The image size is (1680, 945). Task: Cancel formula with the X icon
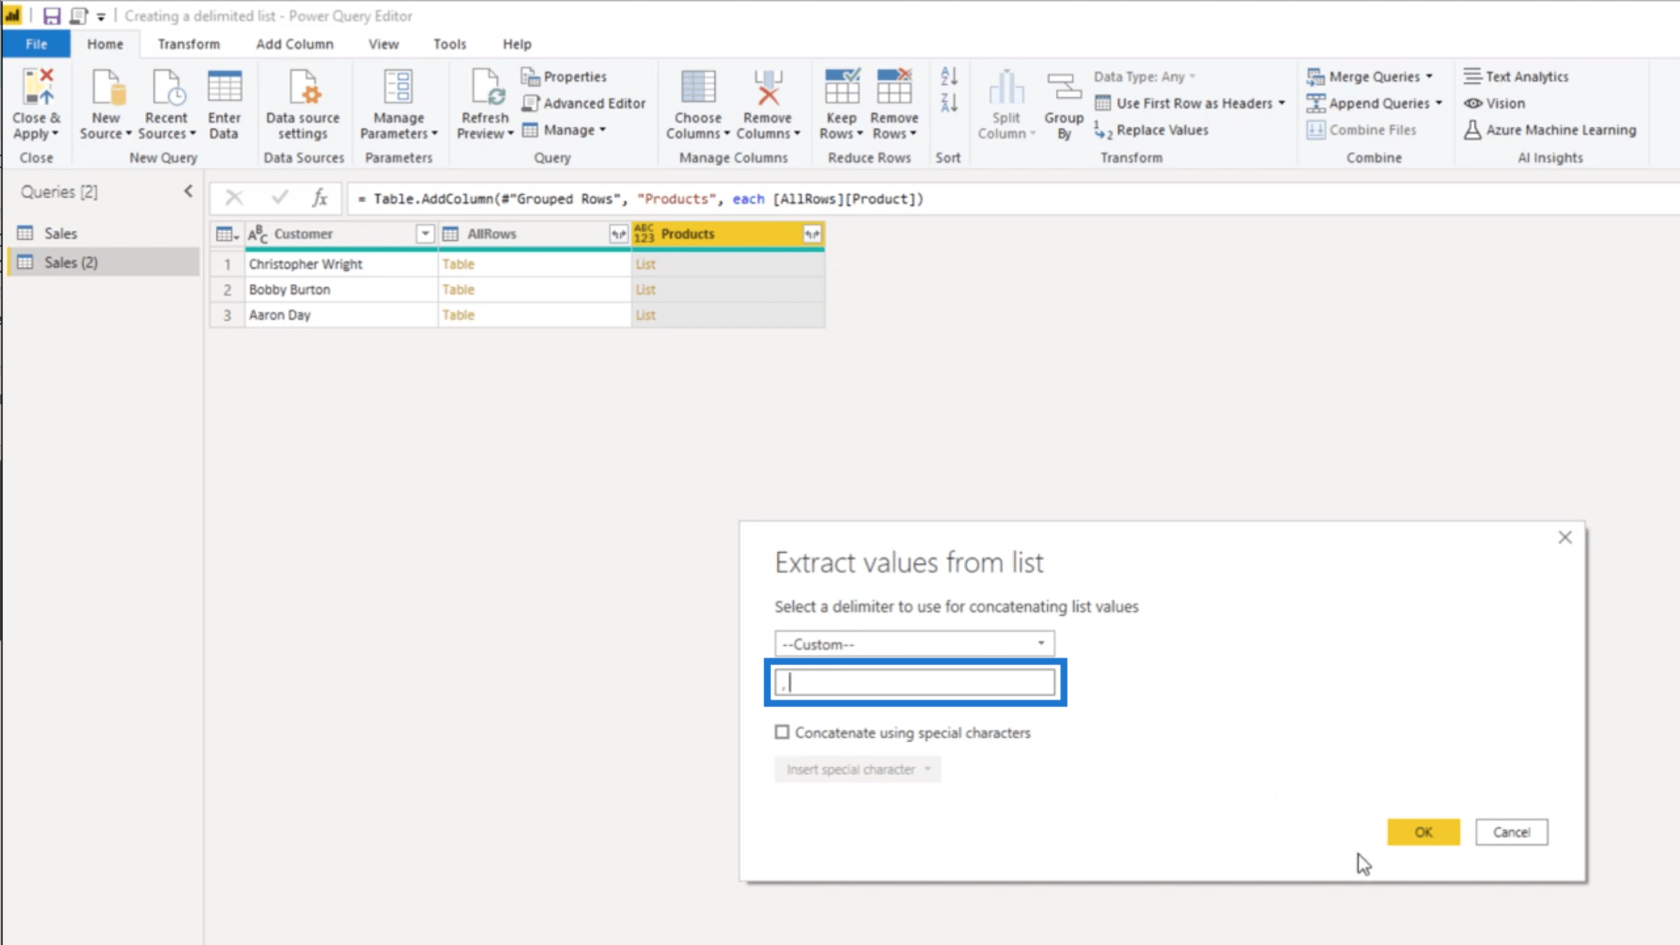(234, 198)
